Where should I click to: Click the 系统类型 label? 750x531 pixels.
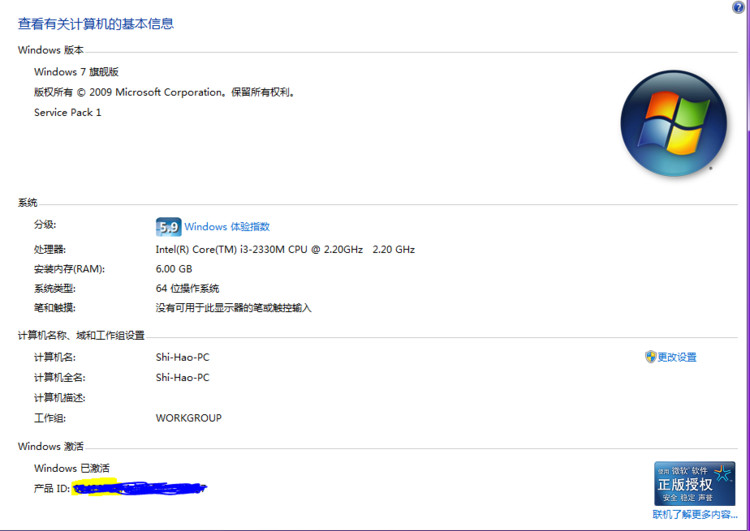pyautogui.click(x=55, y=289)
